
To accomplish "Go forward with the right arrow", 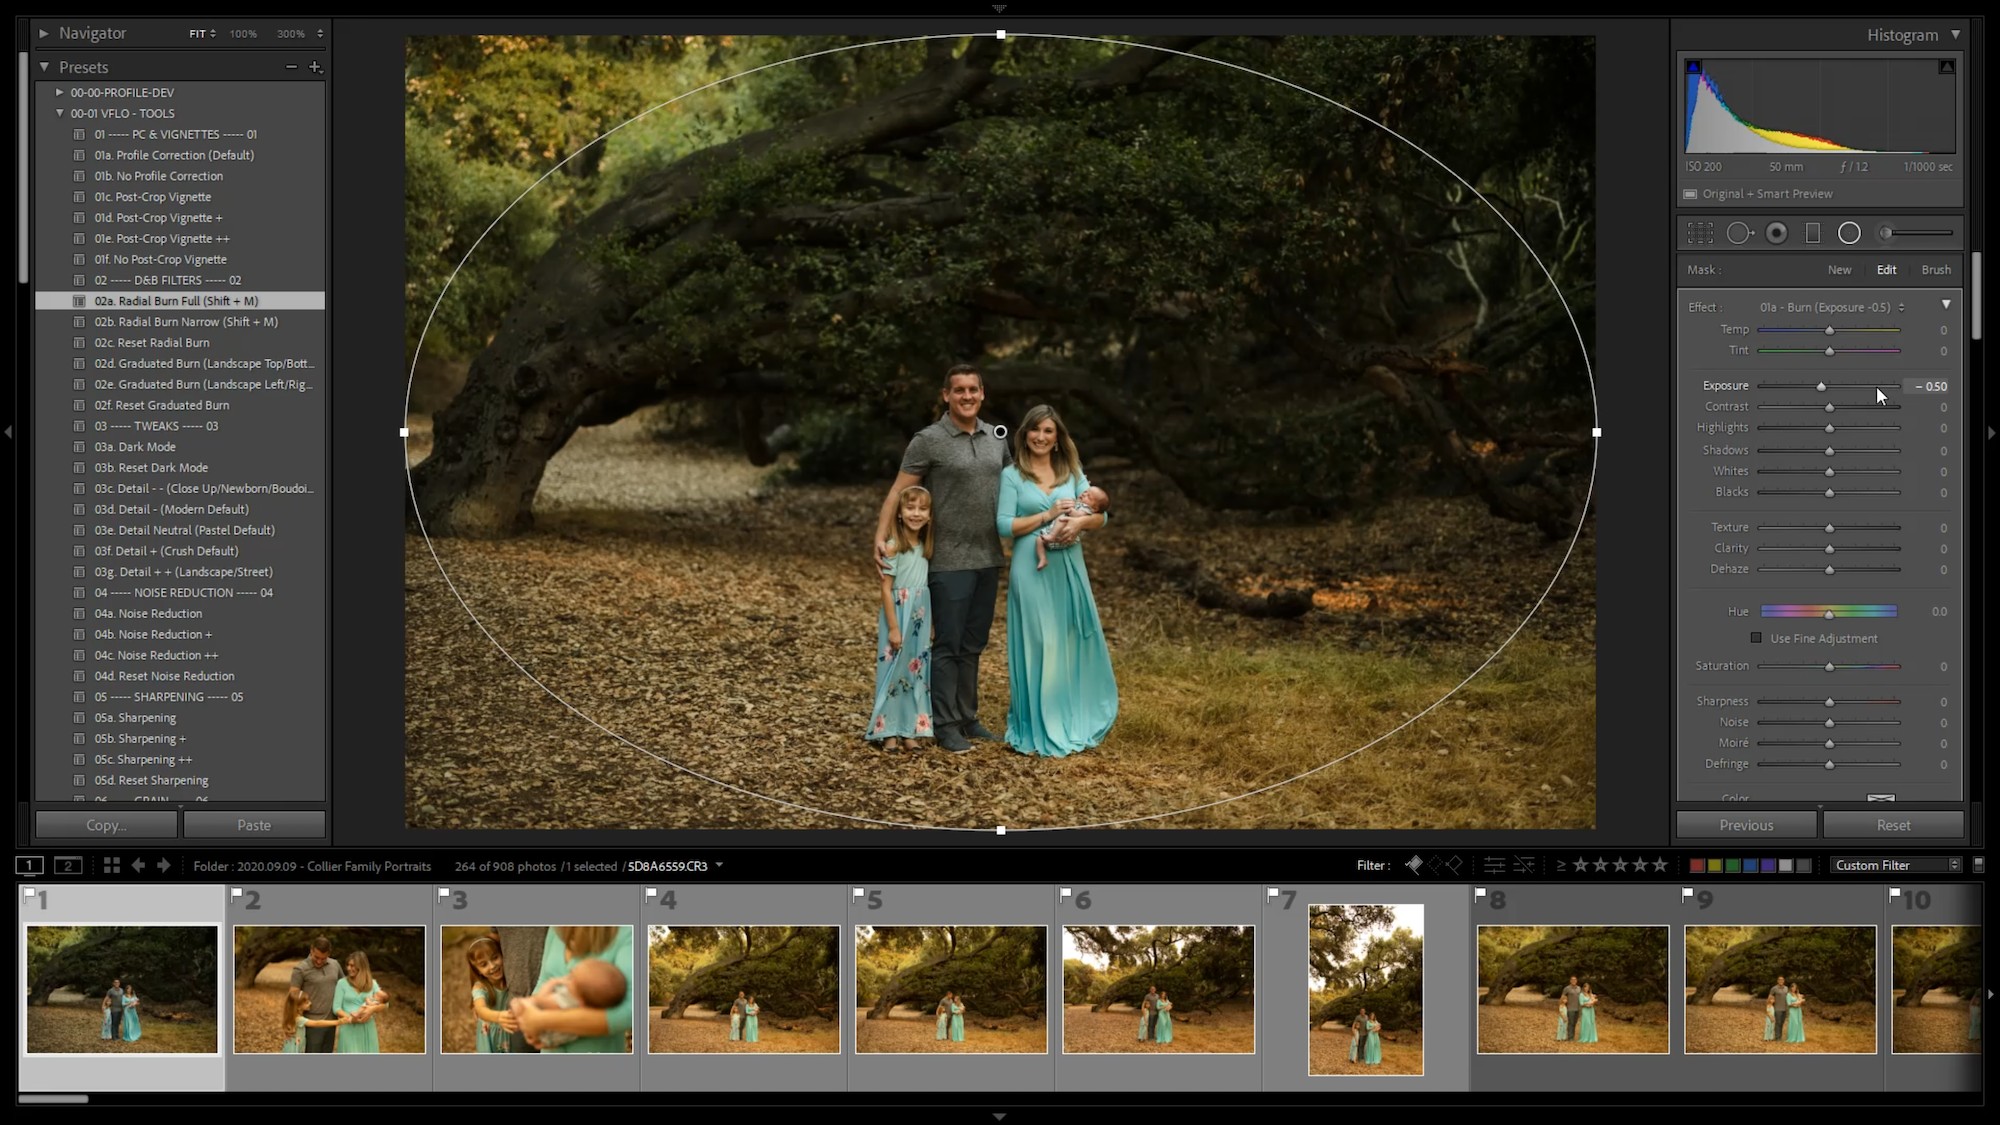I will click(163, 866).
